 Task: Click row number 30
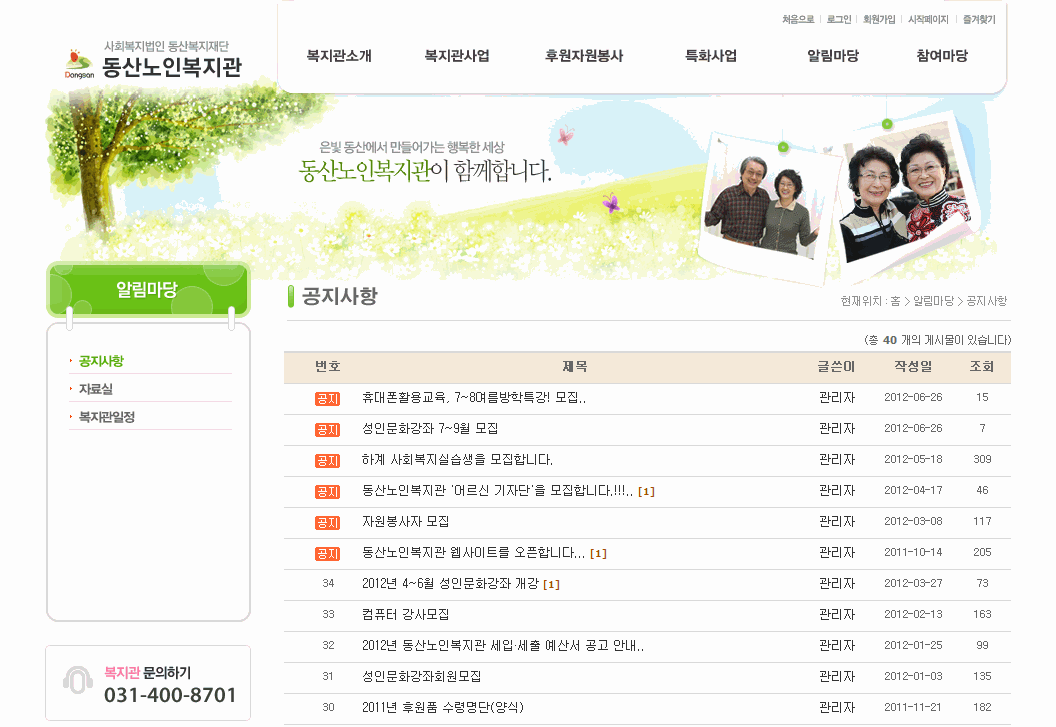[x=328, y=707]
